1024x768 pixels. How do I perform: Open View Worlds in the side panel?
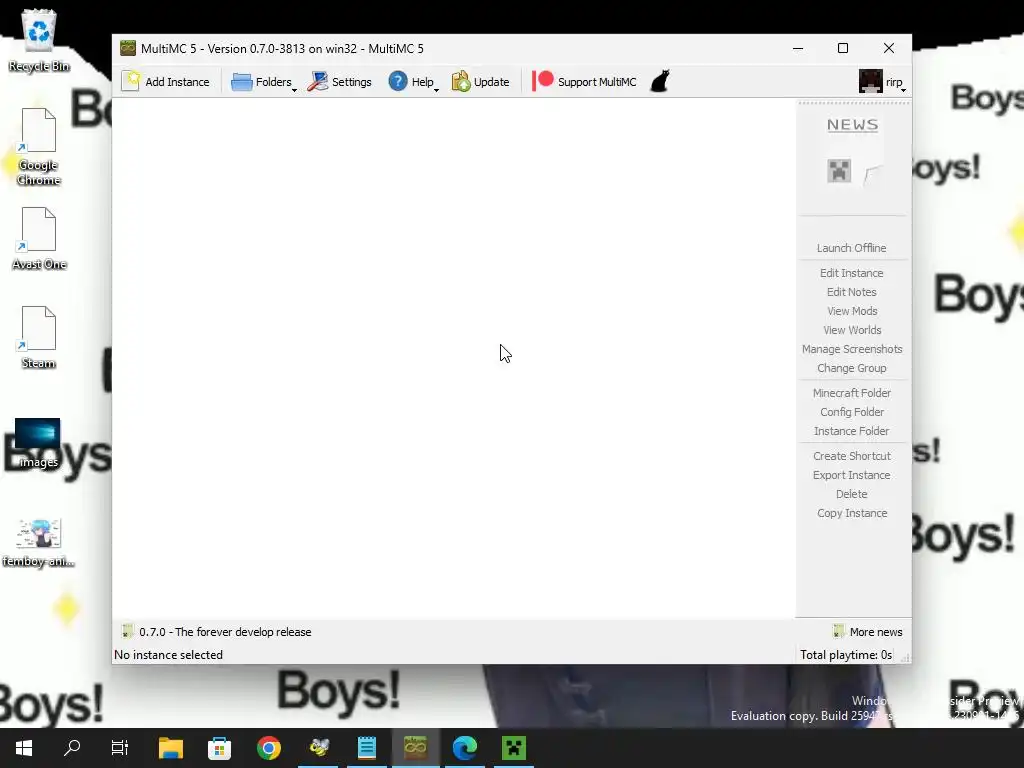[851, 330]
